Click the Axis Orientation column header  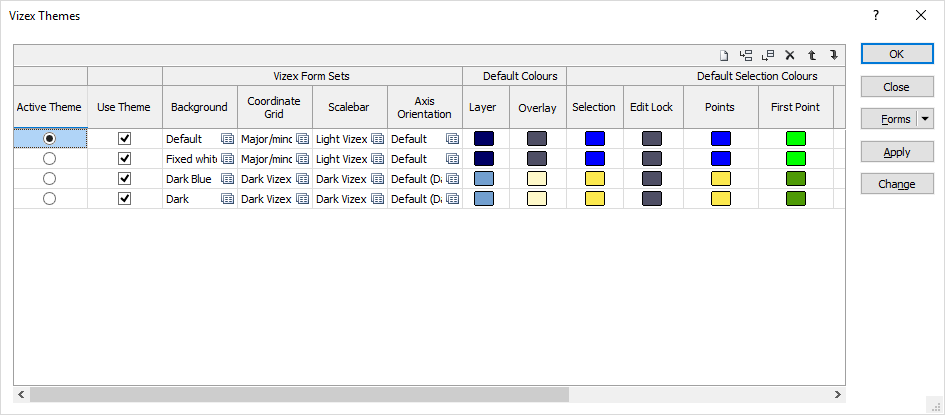point(425,107)
